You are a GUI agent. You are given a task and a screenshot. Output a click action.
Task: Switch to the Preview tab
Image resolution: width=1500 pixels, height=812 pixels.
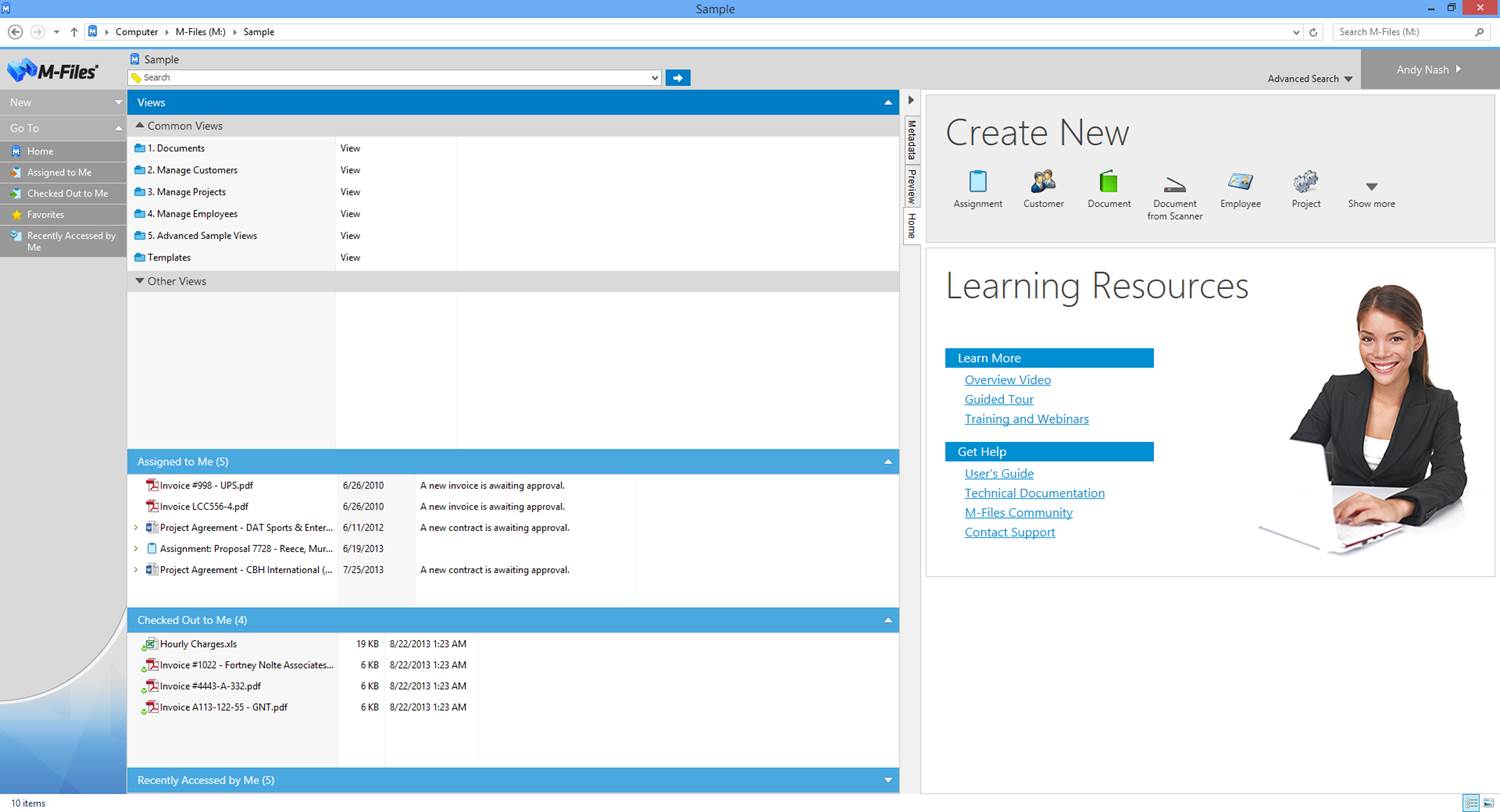(911, 186)
